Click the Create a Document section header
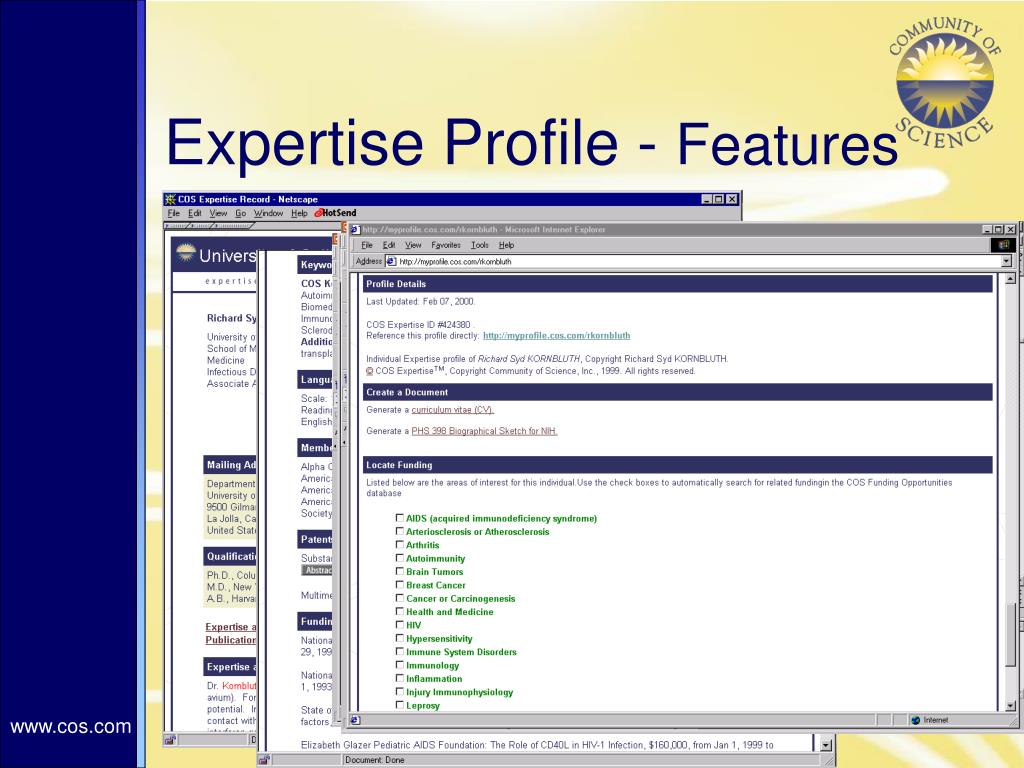The width and height of the screenshot is (1024, 768). tap(678, 392)
